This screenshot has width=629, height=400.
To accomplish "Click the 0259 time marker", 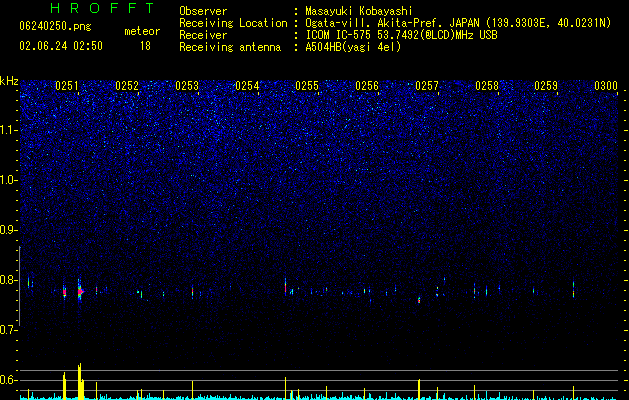I will tap(546, 86).
